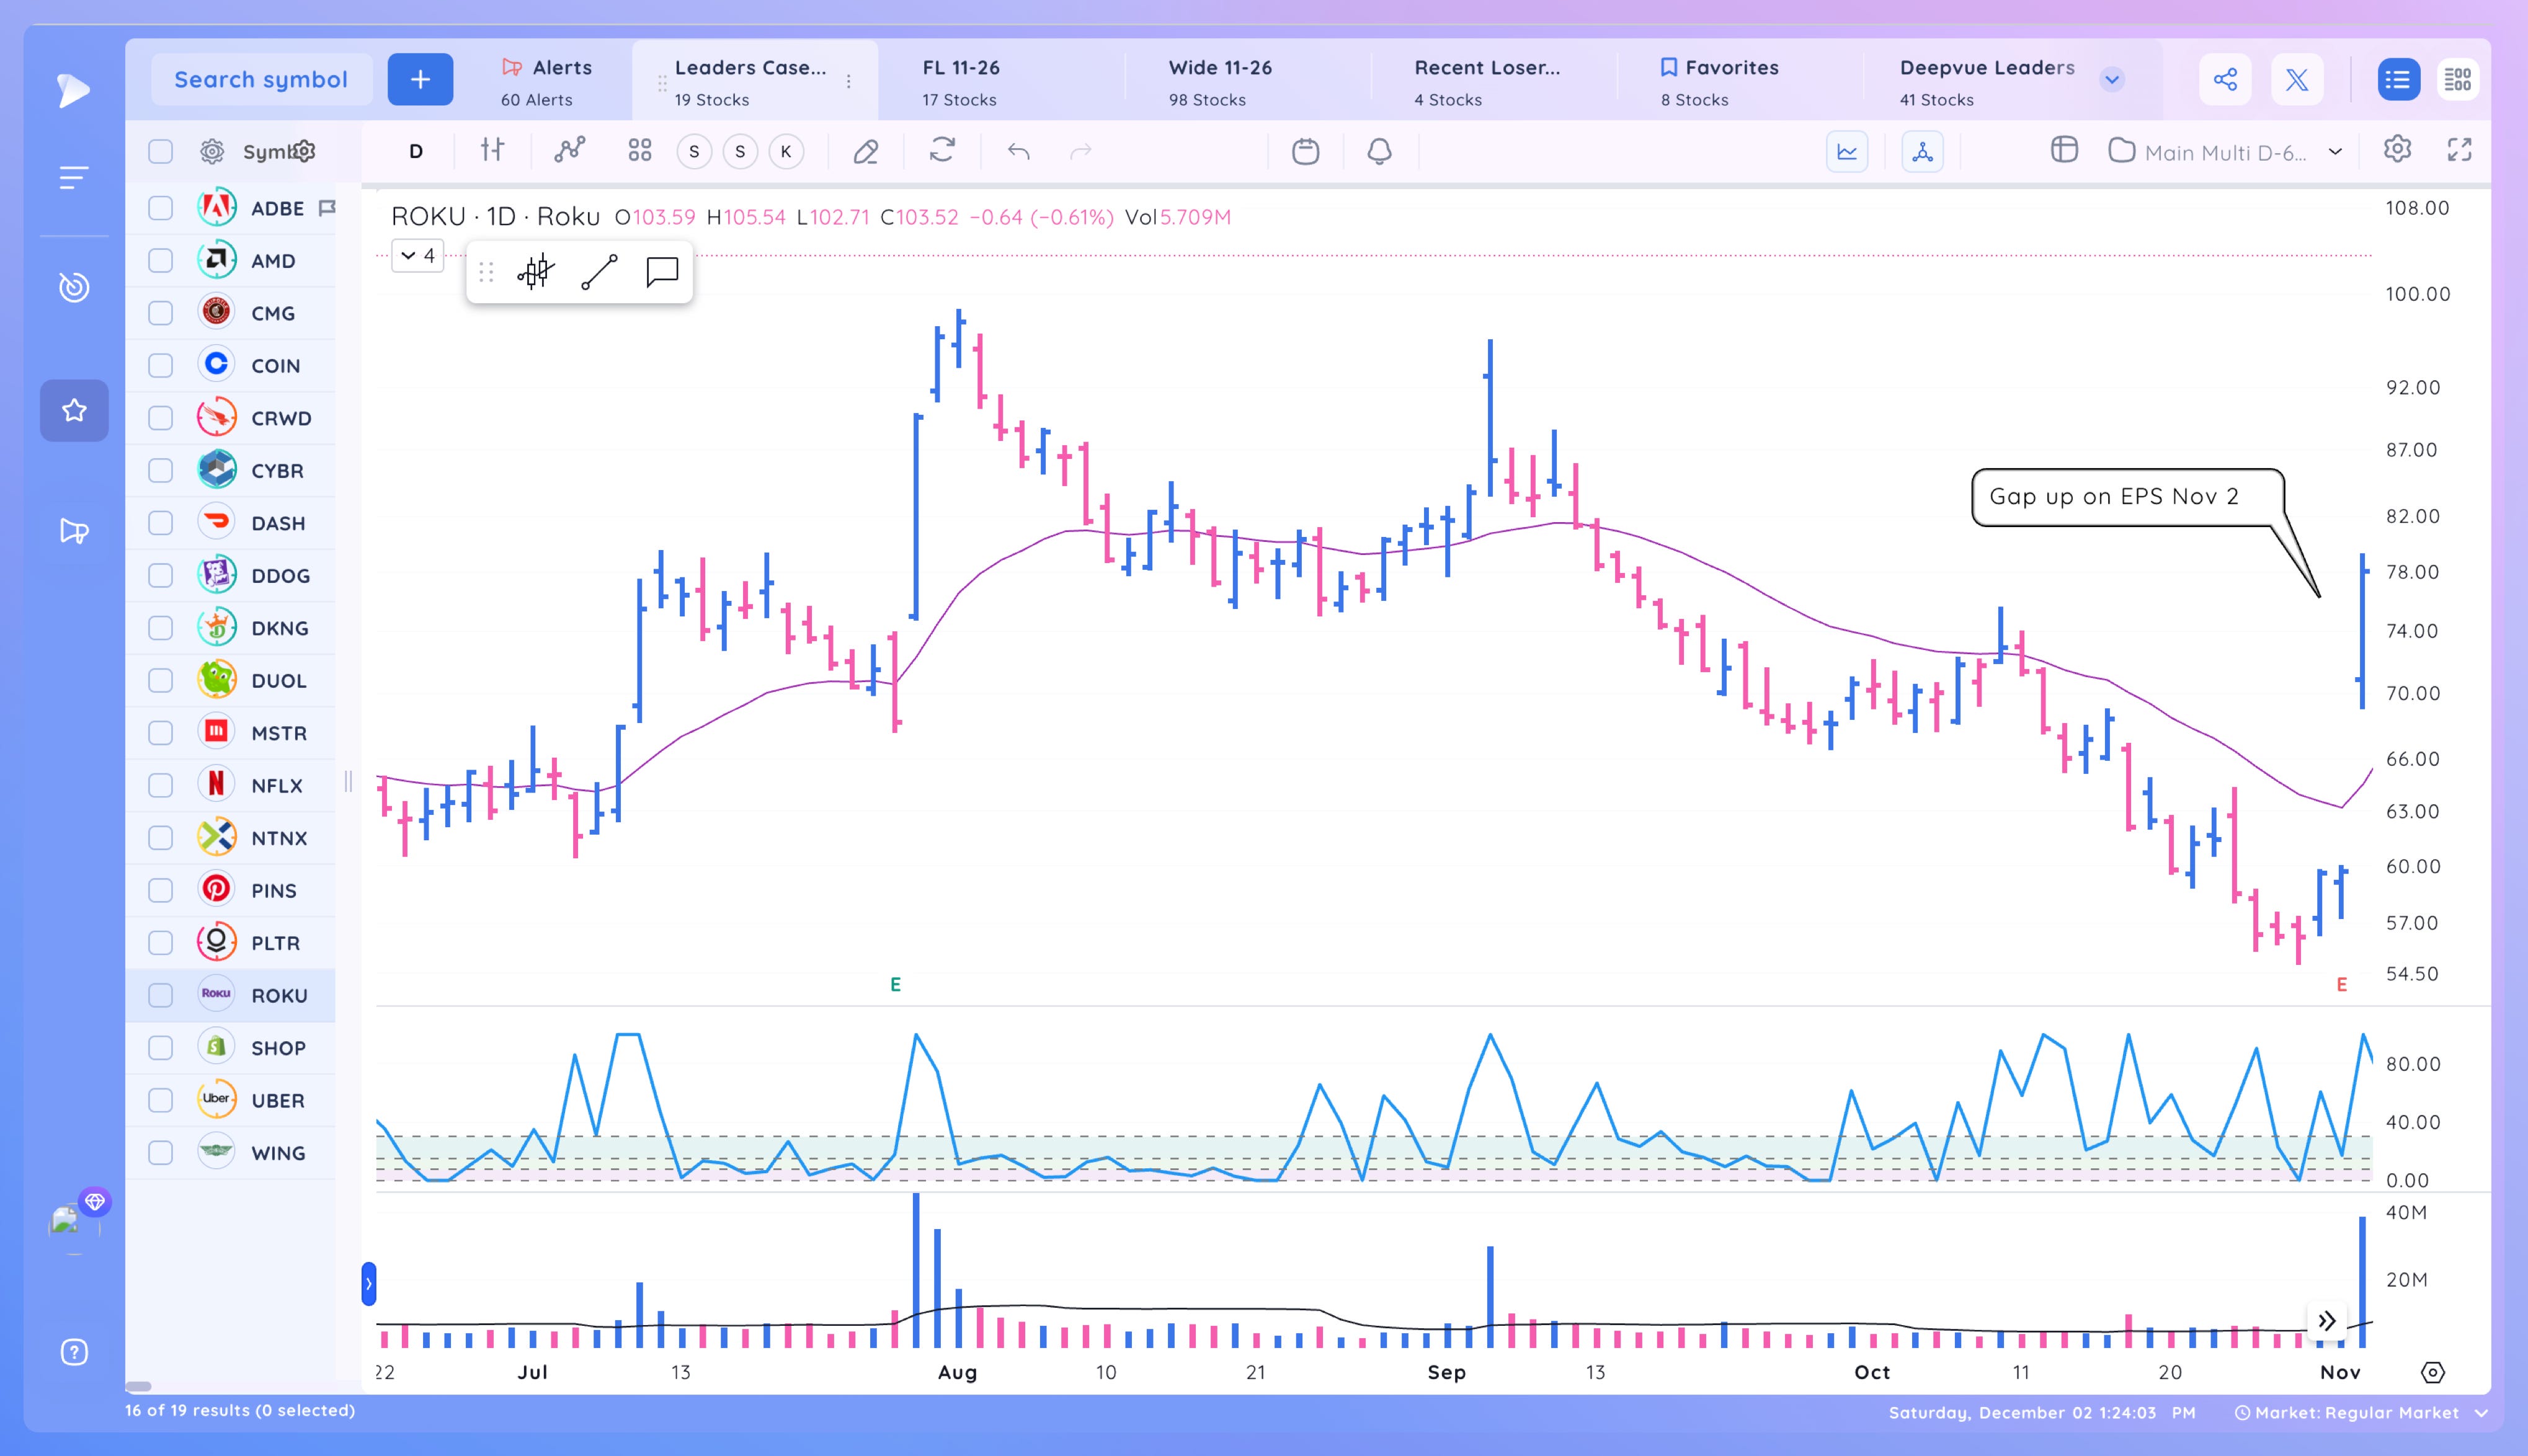Image resolution: width=2528 pixels, height=1456 pixels.
Task: Open the Main Multi D-6 layout dropdown
Action: point(2226,152)
